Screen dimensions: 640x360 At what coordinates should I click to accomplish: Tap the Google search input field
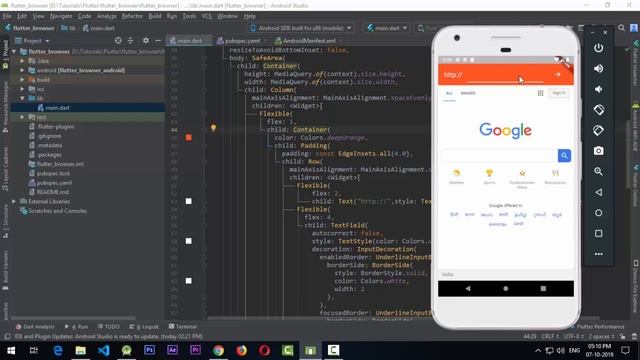[x=500, y=156]
